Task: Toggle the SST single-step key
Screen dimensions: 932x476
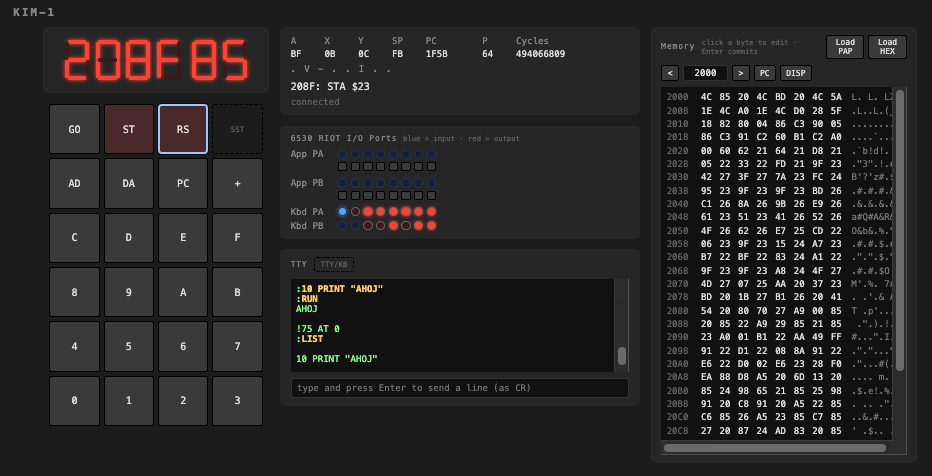Action: (237, 129)
